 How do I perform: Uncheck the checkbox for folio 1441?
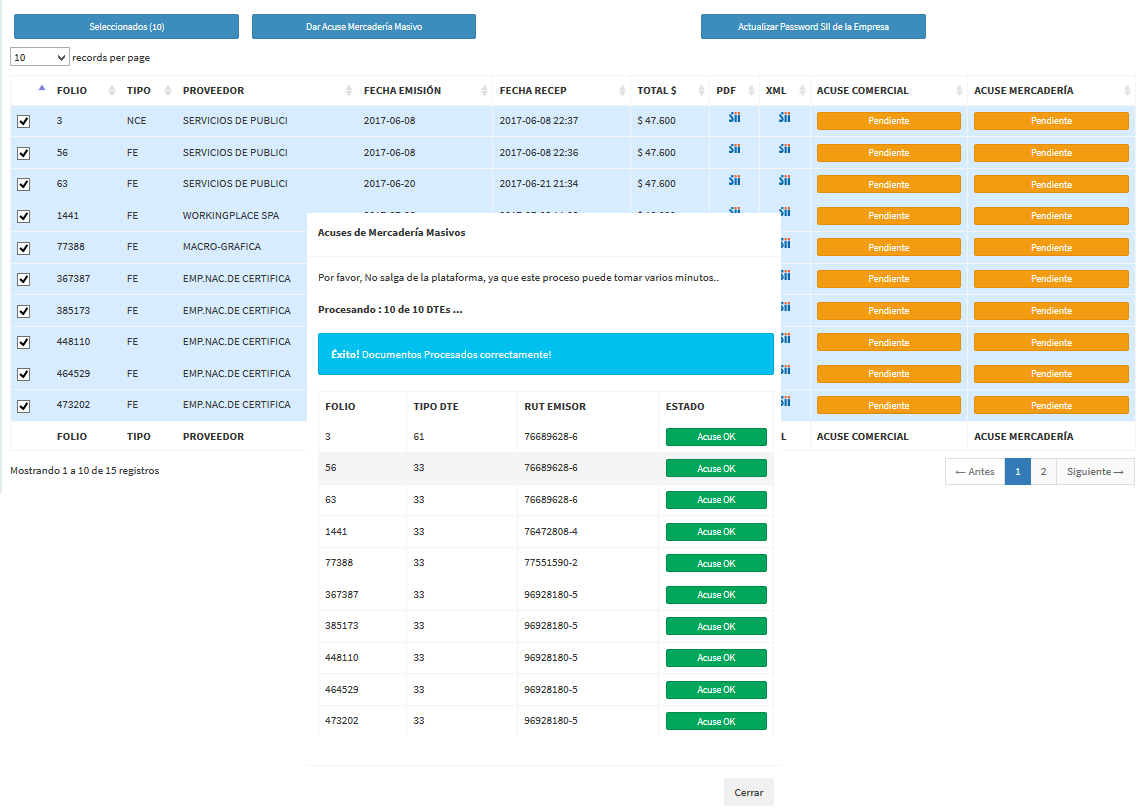click(x=23, y=216)
